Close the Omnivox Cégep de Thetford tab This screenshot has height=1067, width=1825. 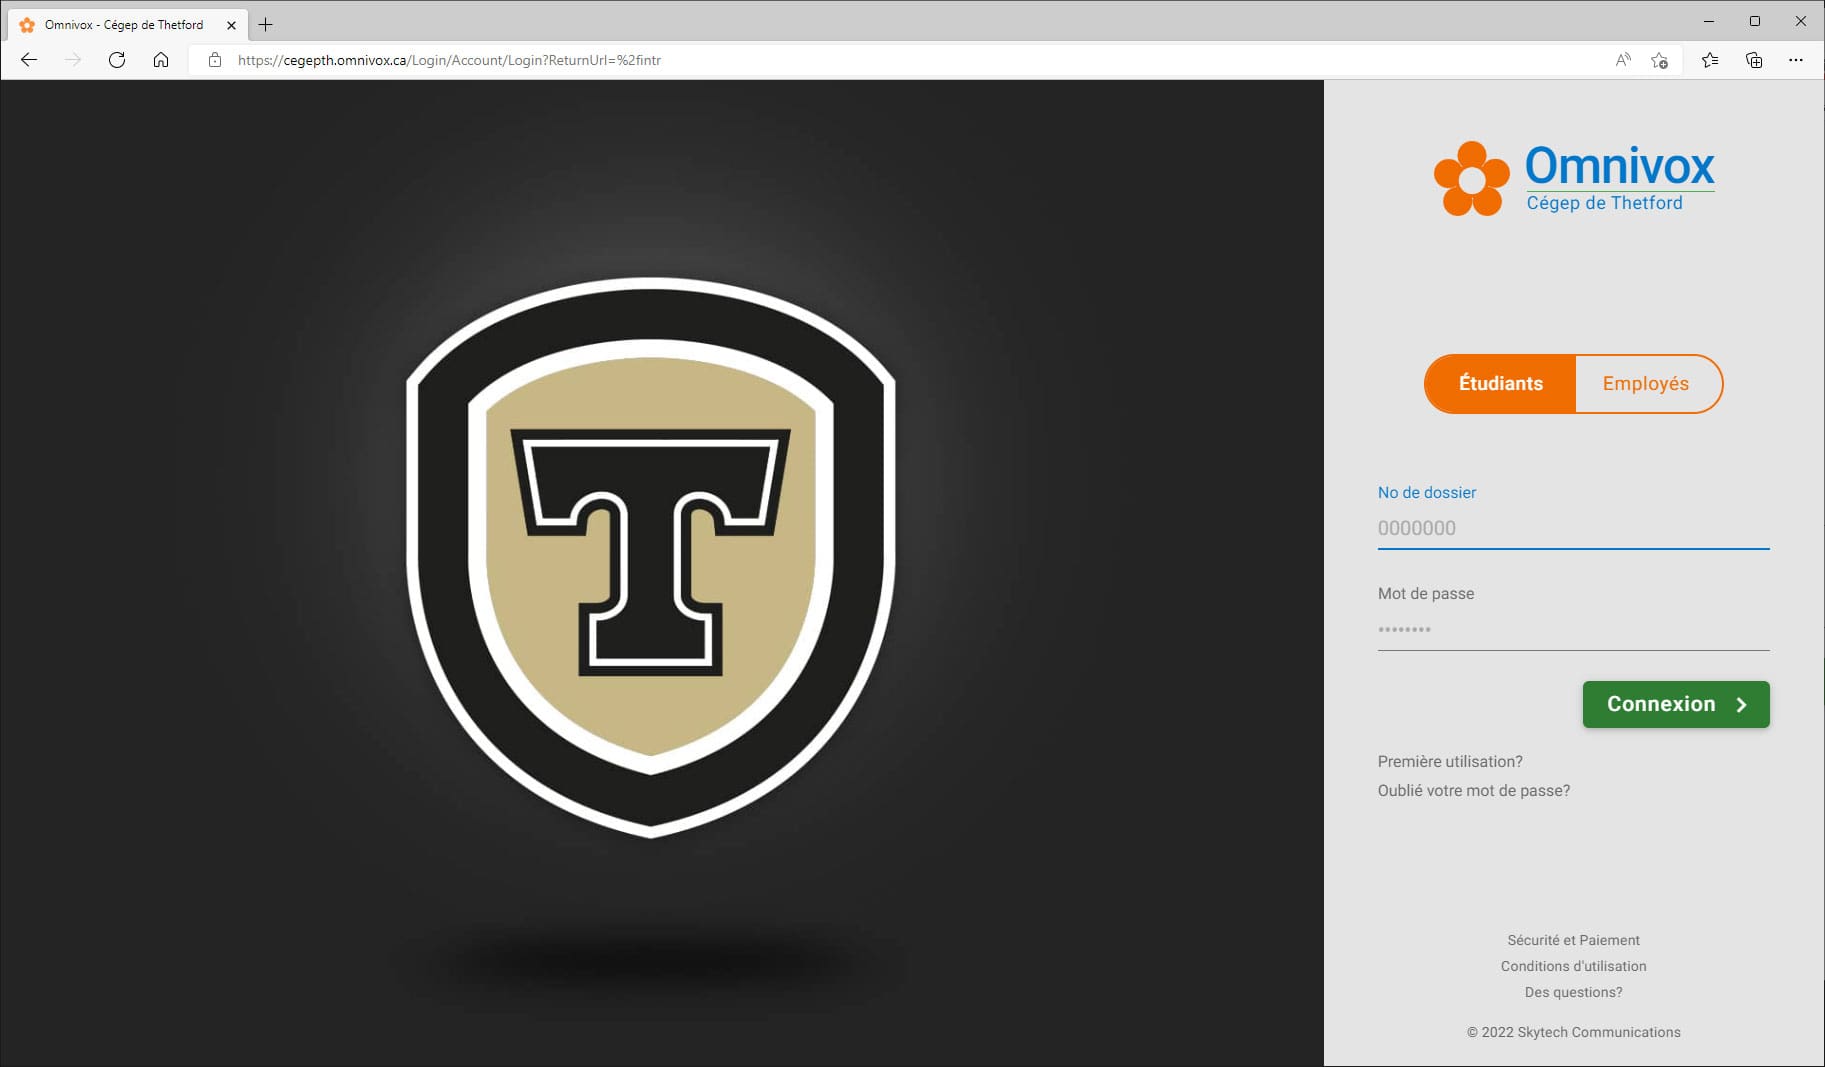coord(231,25)
